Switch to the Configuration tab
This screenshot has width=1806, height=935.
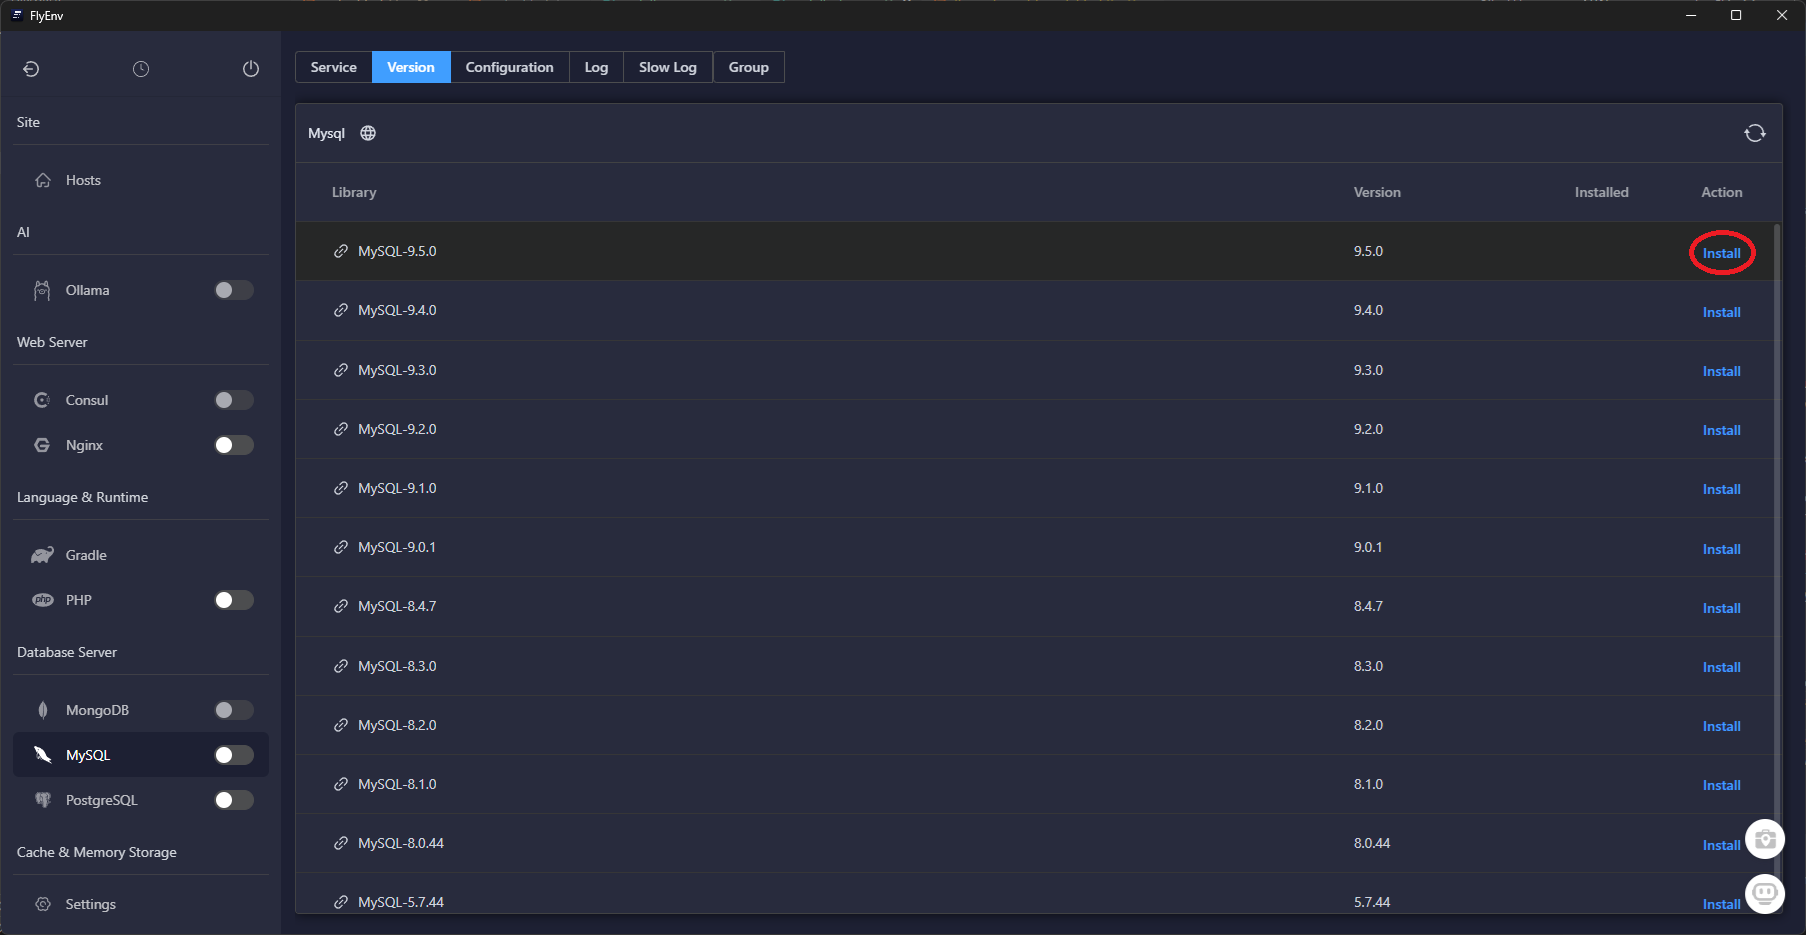pos(509,67)
